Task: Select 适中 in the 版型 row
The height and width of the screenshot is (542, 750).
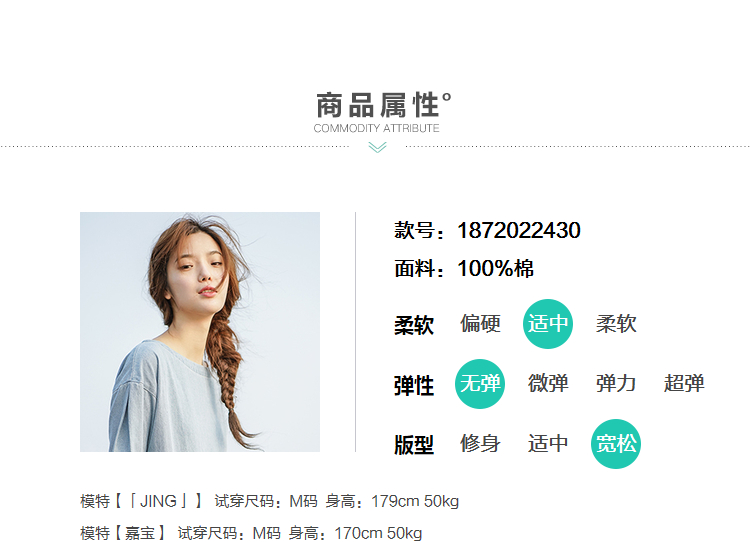Action: point(548,443)
